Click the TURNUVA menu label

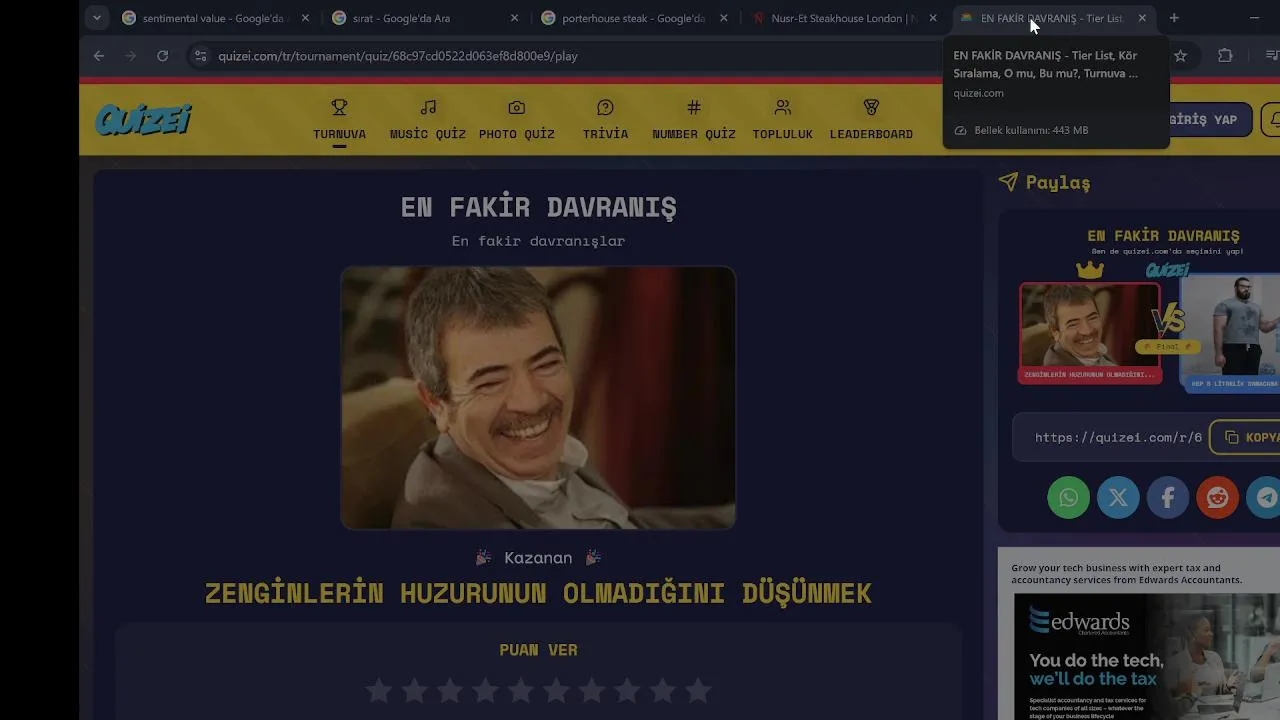coord(339,134)
